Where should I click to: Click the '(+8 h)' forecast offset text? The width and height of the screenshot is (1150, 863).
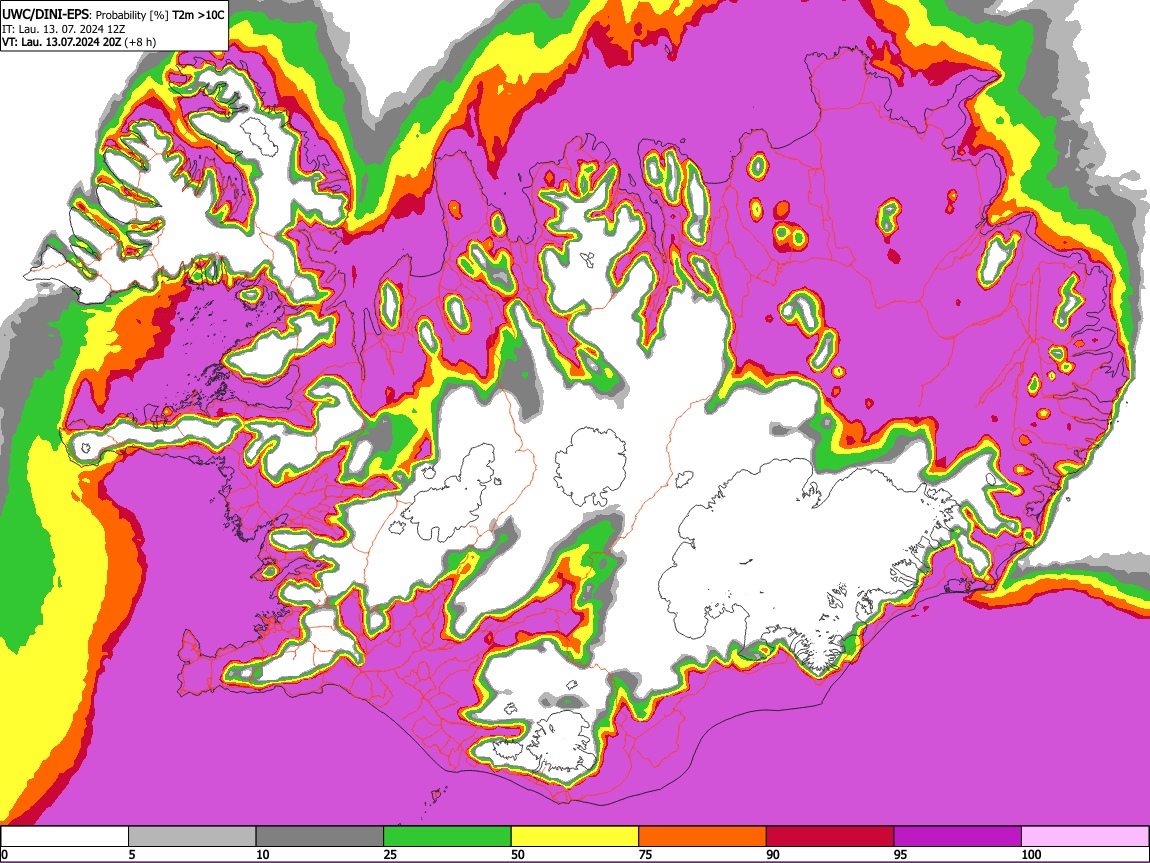[x=139, y=42]
